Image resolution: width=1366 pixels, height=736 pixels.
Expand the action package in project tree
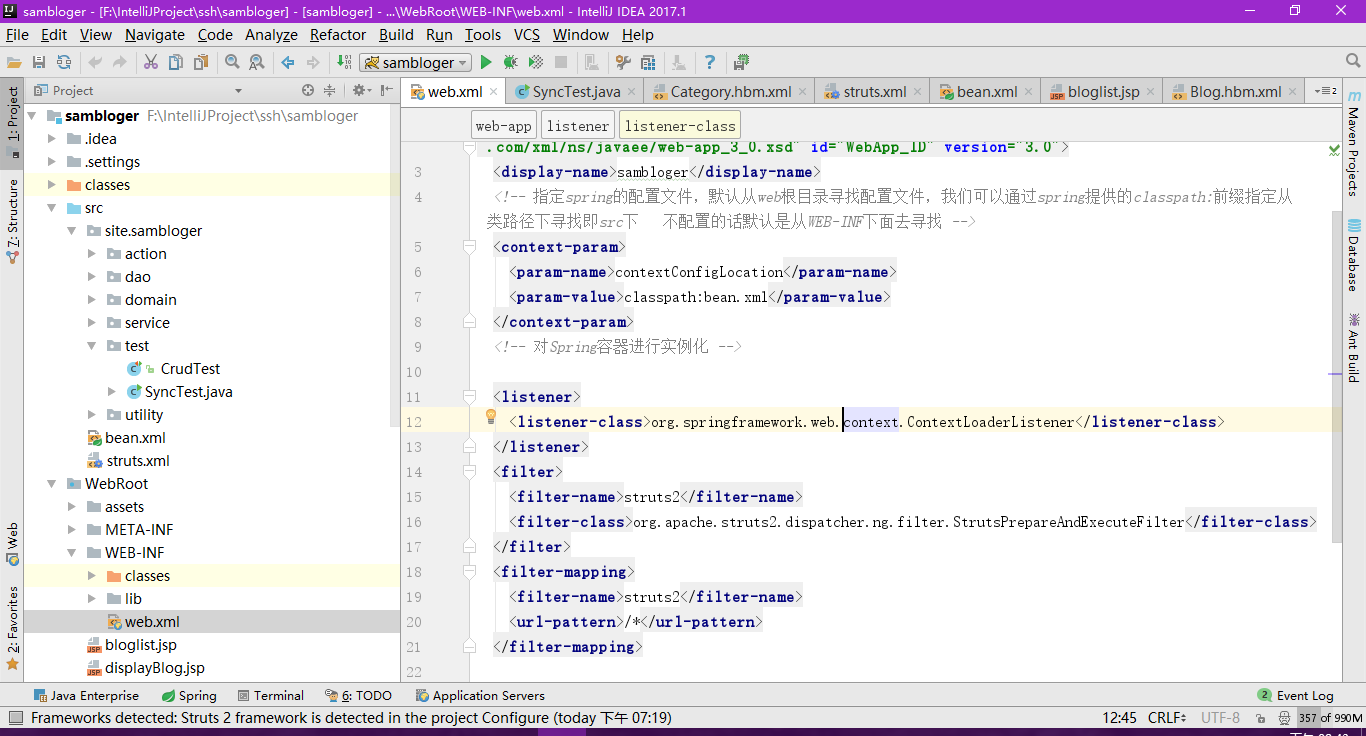pos(92,254)
